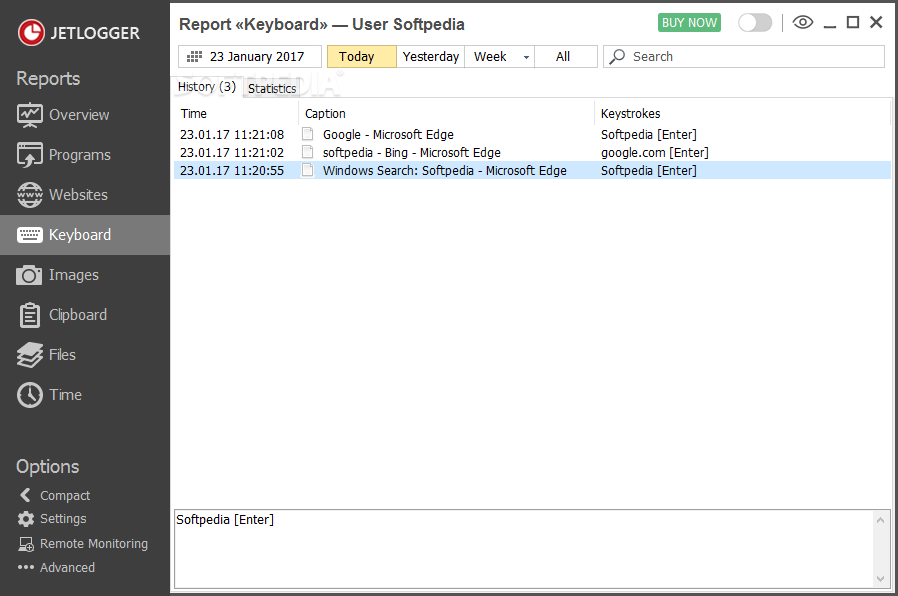Sort by the Time column header

[x=236, y=113]
